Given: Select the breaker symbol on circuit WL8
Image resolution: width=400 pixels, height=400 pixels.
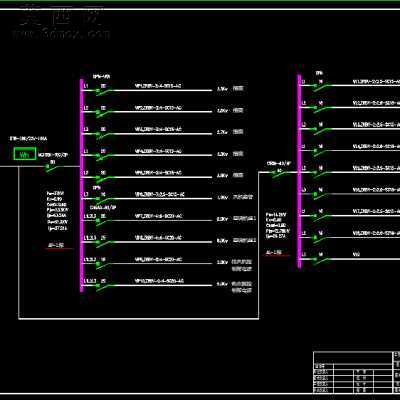Looking at the screenshot, I should [322, 238].
